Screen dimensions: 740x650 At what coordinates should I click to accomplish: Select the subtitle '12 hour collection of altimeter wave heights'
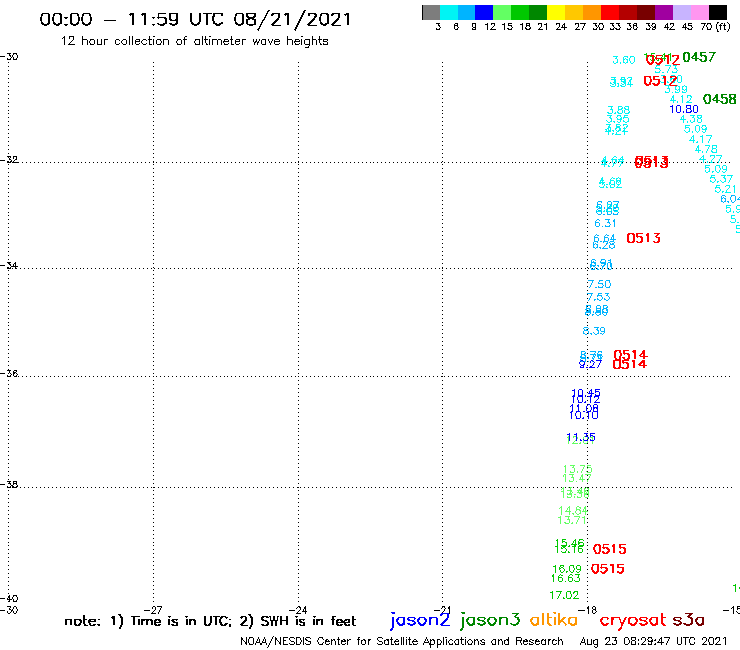(x=194, y=41)
